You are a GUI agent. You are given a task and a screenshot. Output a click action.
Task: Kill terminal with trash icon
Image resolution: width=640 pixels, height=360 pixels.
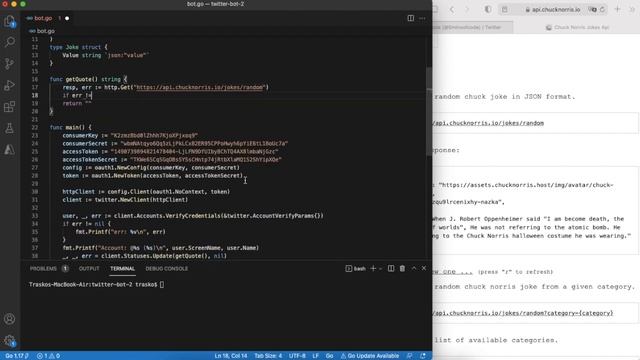pos(402,268)
